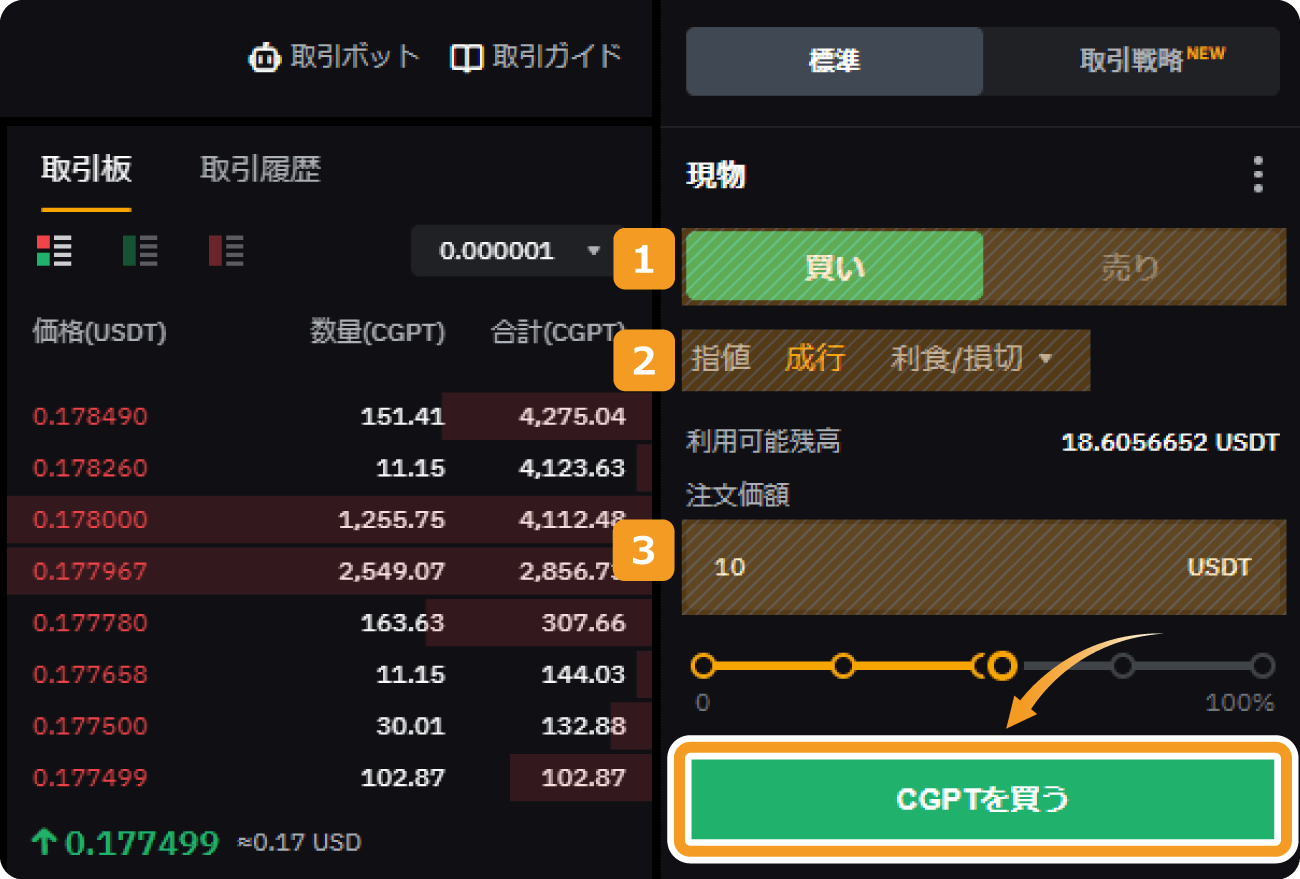Click the quantity 1,255.75 cell
This screenshot has height=879, width=1300.
[392, 520]
